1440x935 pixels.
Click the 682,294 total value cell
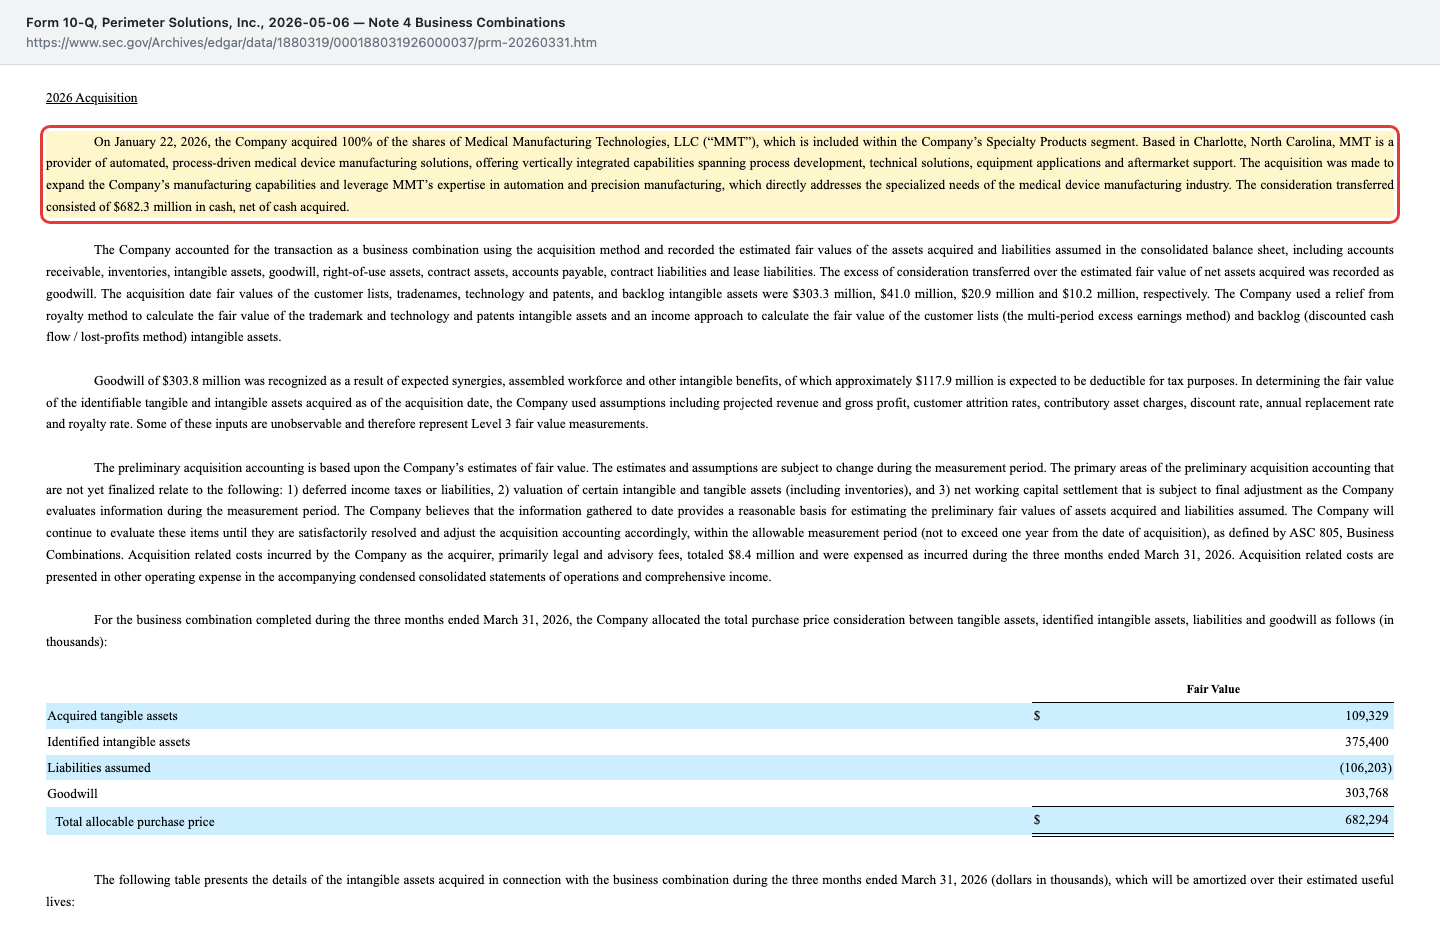[x=1366, y=820]
